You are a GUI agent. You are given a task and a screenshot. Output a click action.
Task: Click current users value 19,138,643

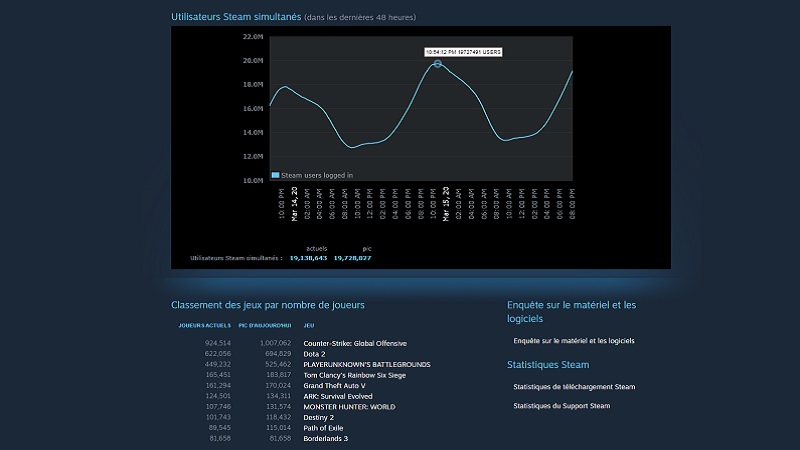[x=308, y=258]
